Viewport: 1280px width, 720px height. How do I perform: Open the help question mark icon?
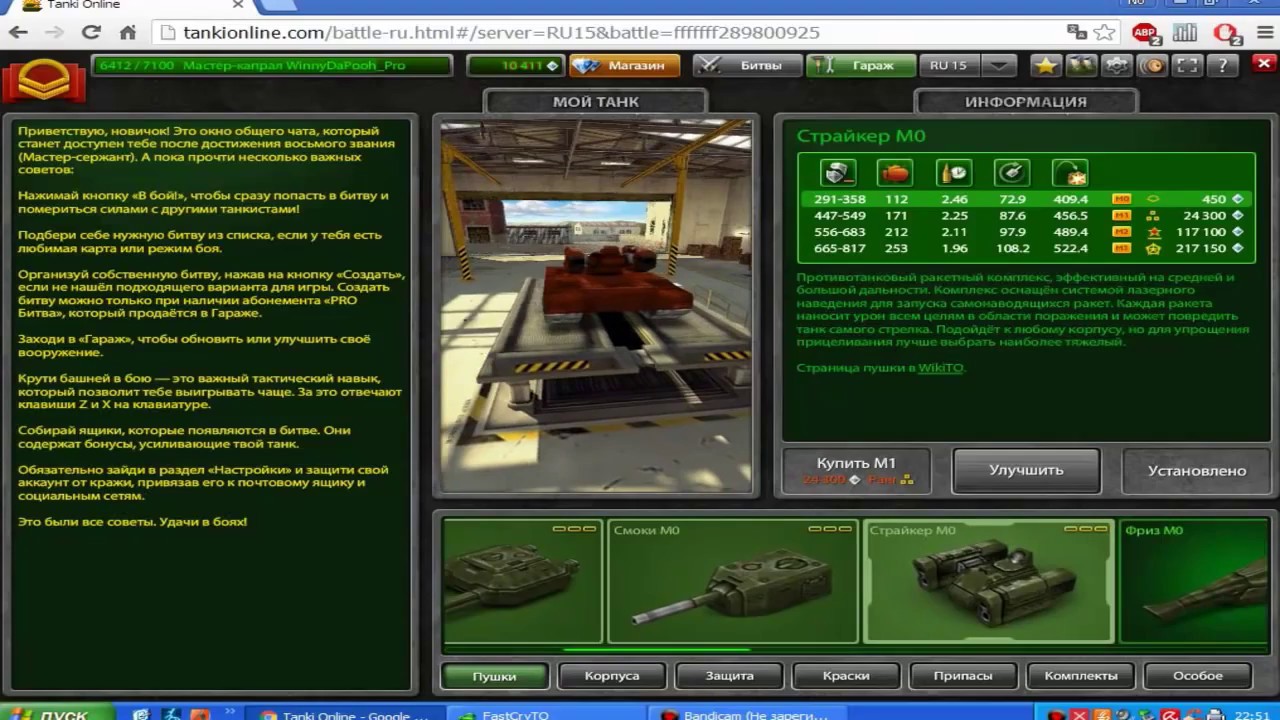1222,65
